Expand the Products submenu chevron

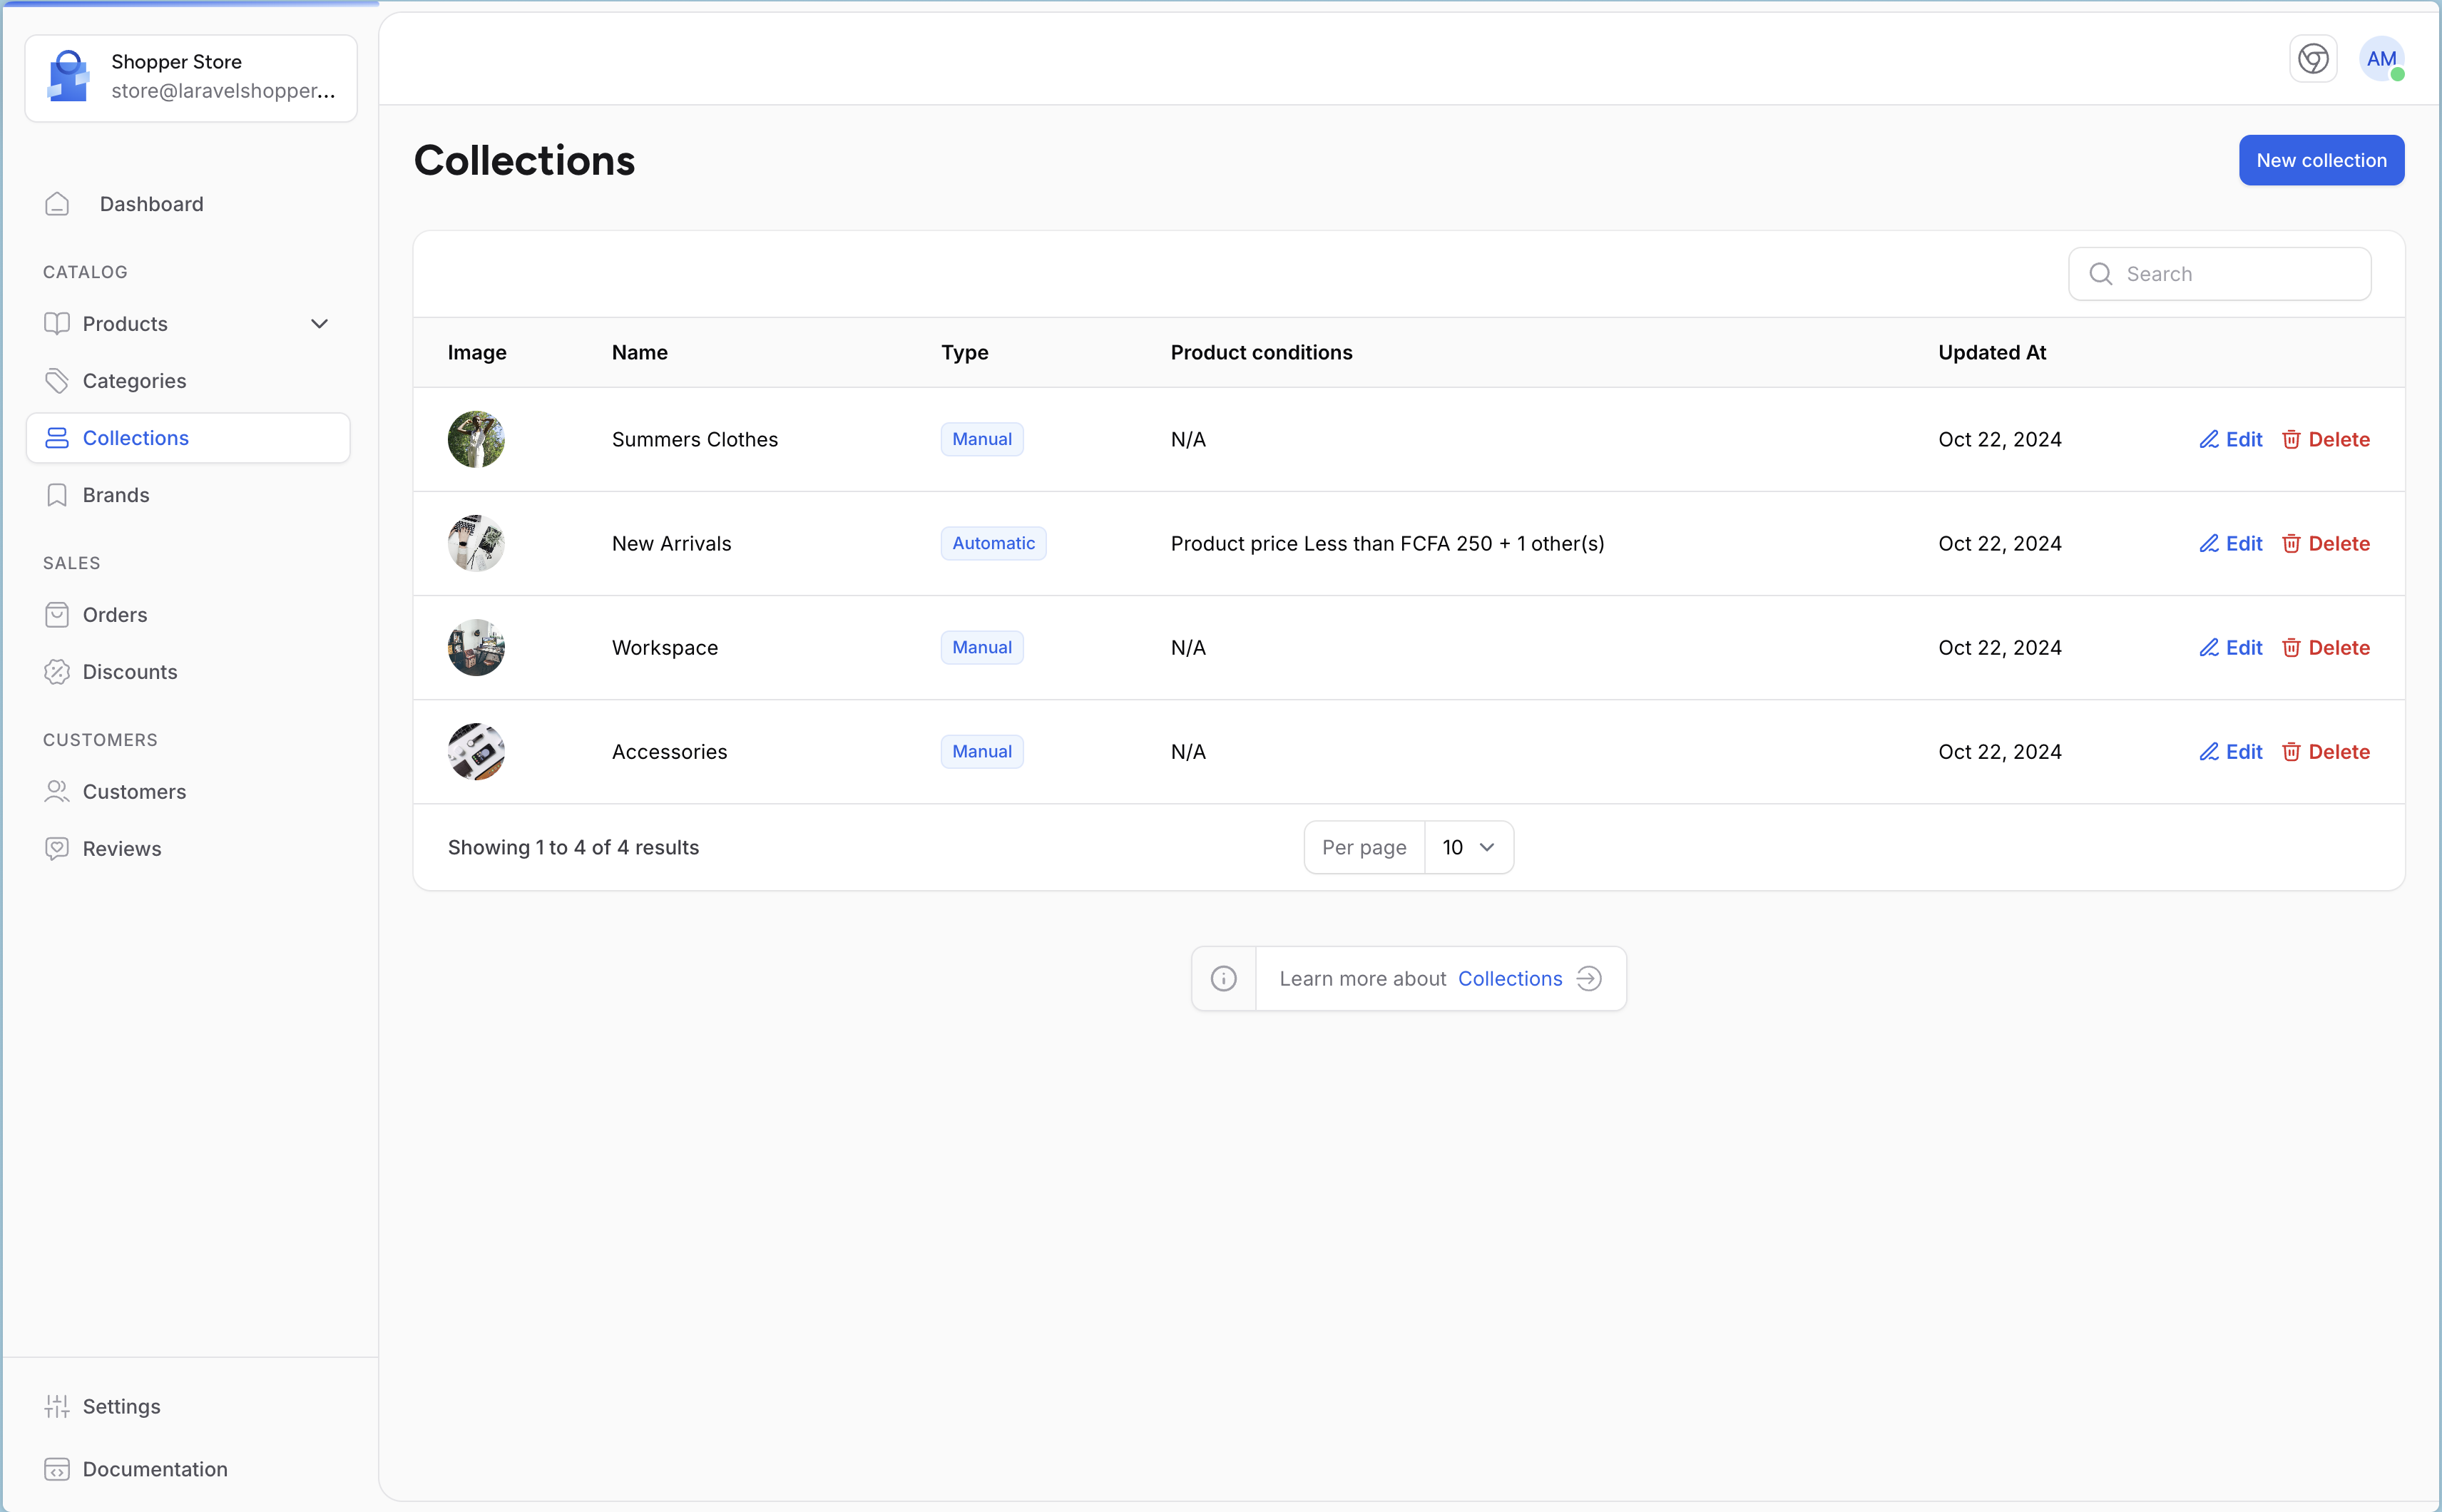319,324
